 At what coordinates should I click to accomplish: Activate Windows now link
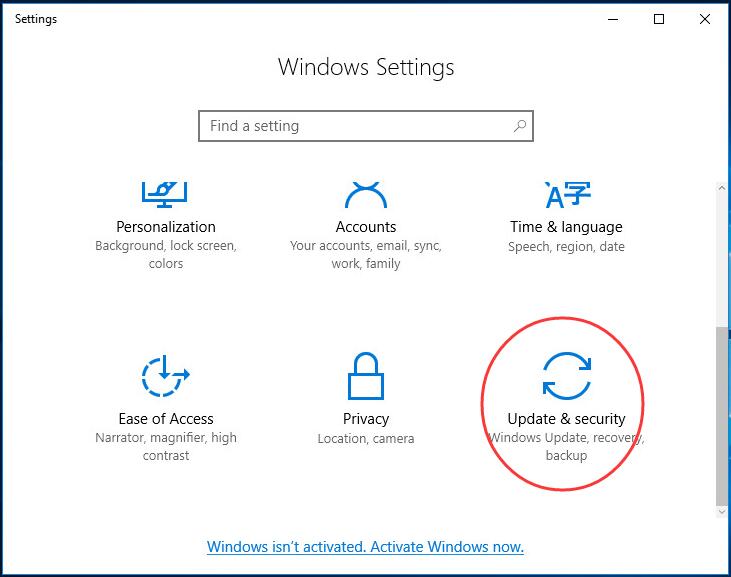point(366,547)
